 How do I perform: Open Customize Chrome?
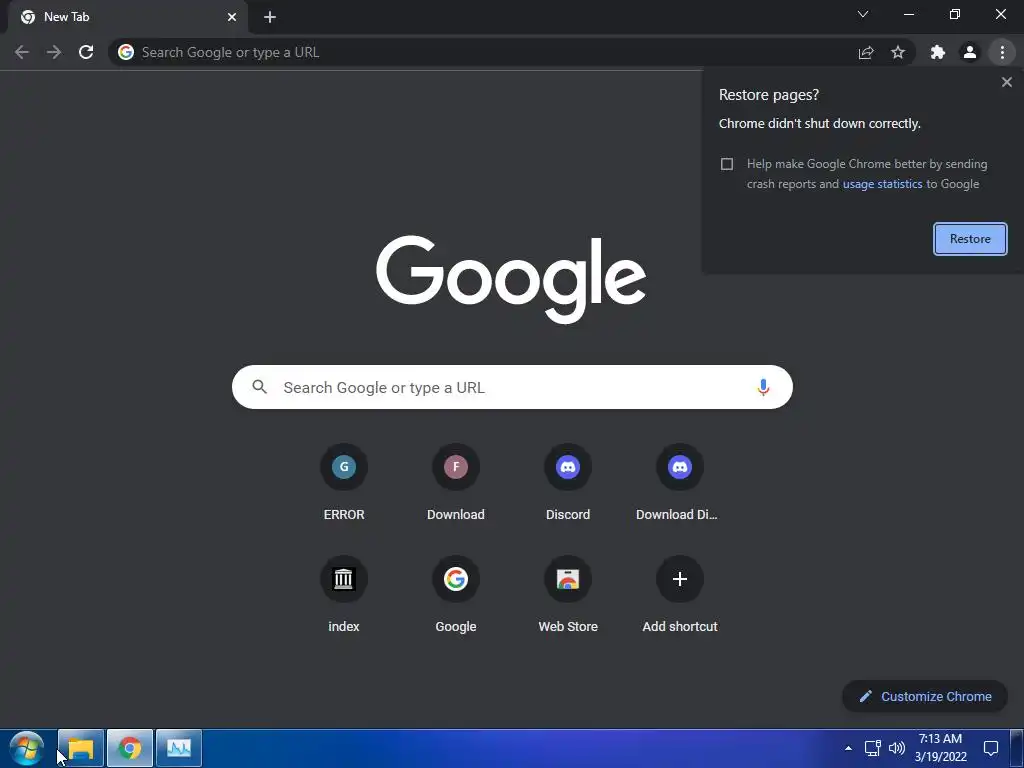[925, 696]
